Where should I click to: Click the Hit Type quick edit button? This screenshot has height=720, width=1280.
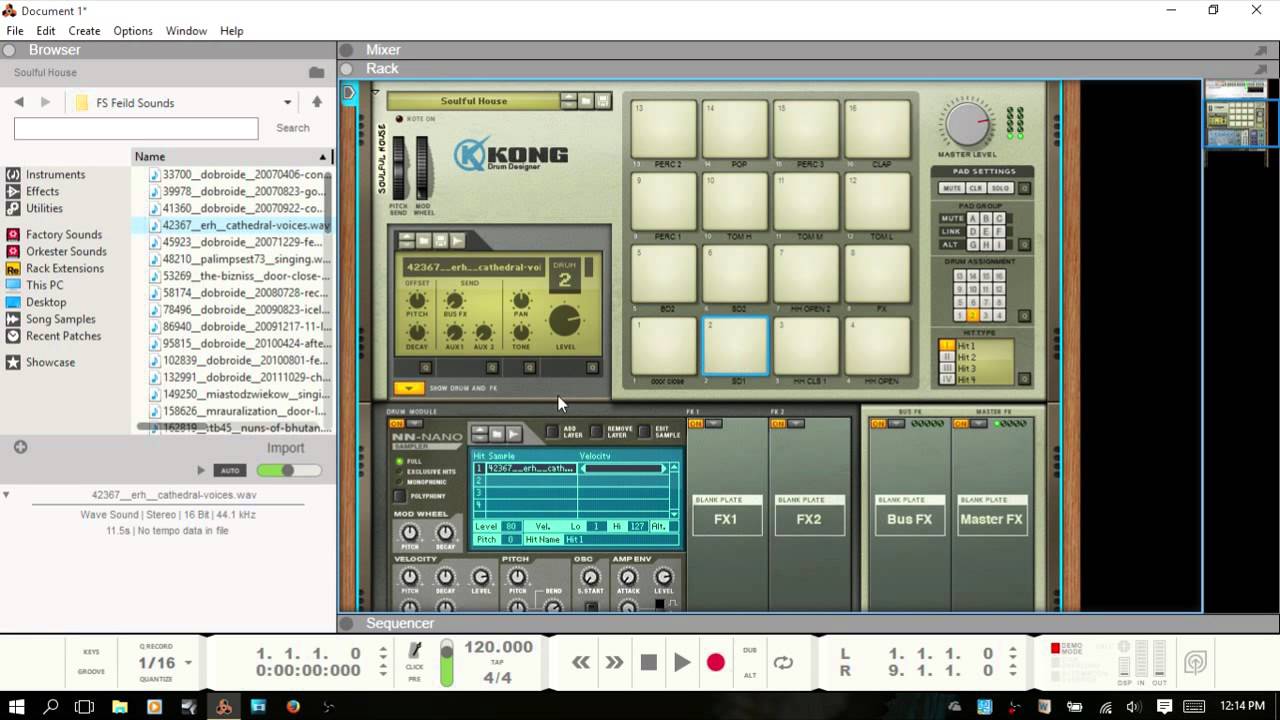point(1024,379)
